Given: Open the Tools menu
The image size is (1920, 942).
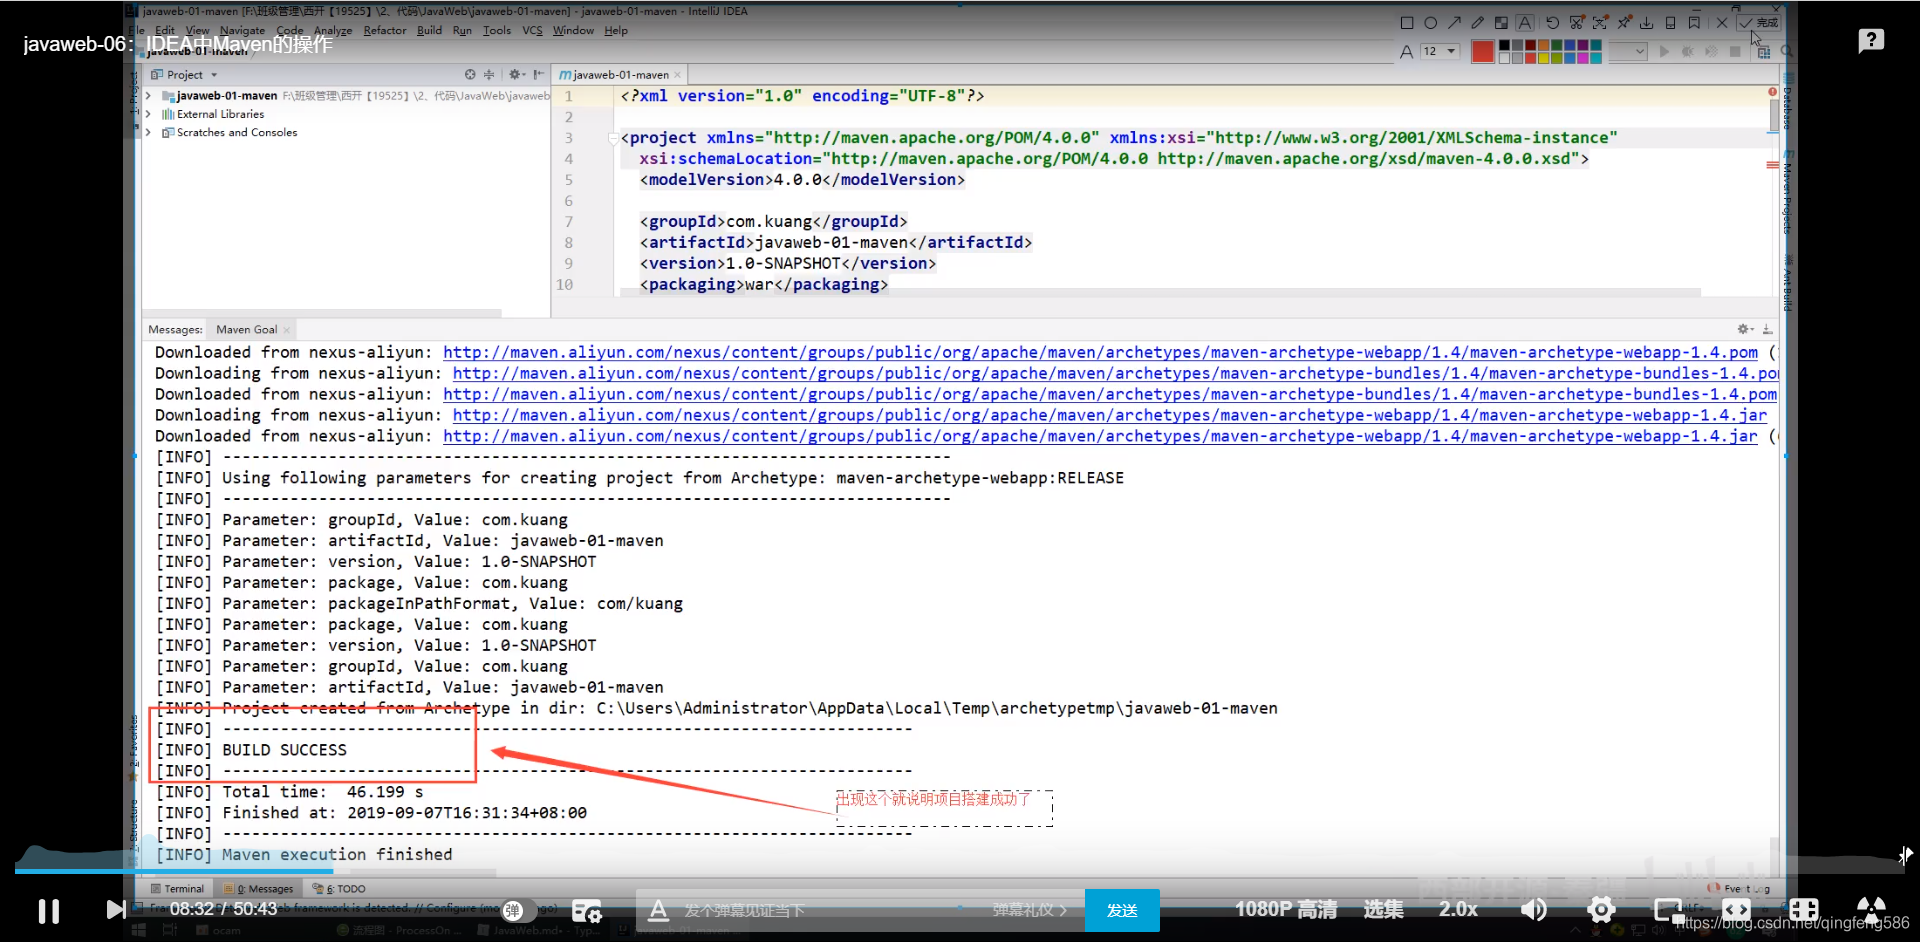Looking at the screenshot, I should coord(497,30).
